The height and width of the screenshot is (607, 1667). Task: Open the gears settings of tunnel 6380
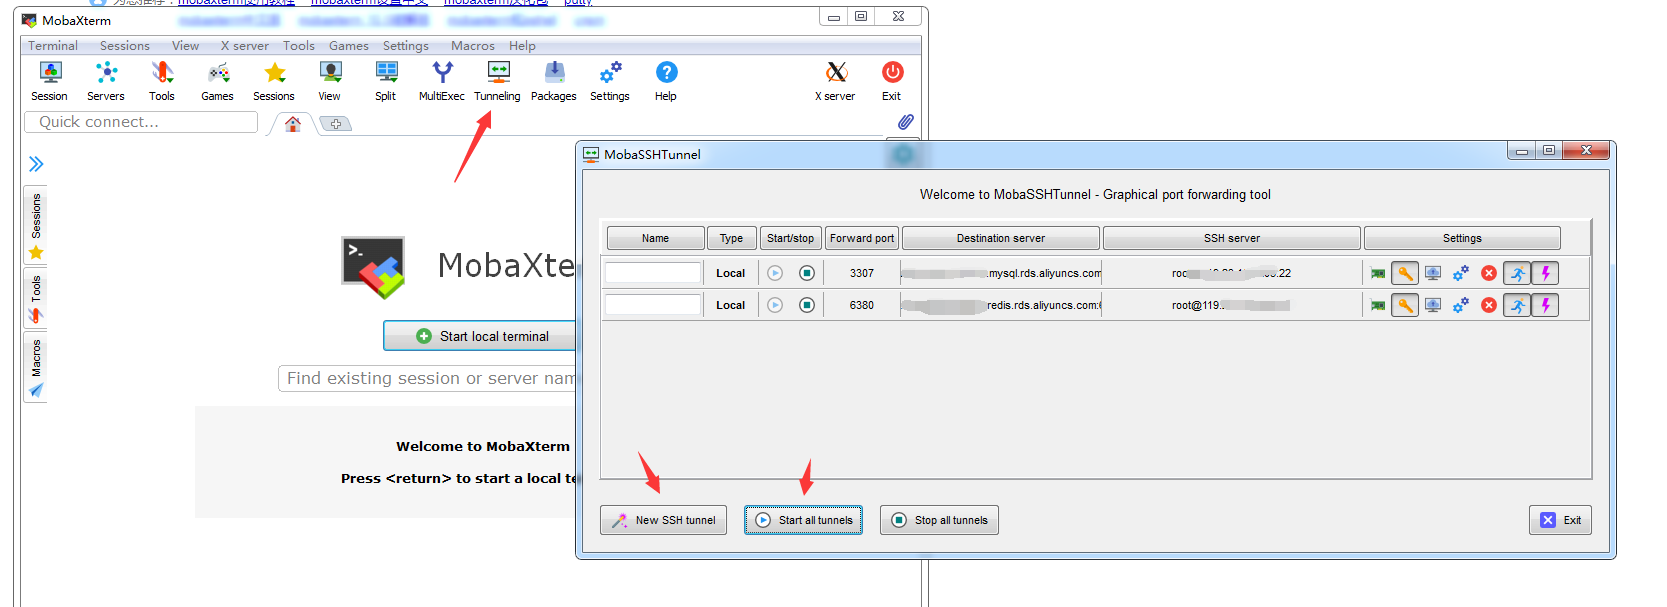pos(1461,305)
